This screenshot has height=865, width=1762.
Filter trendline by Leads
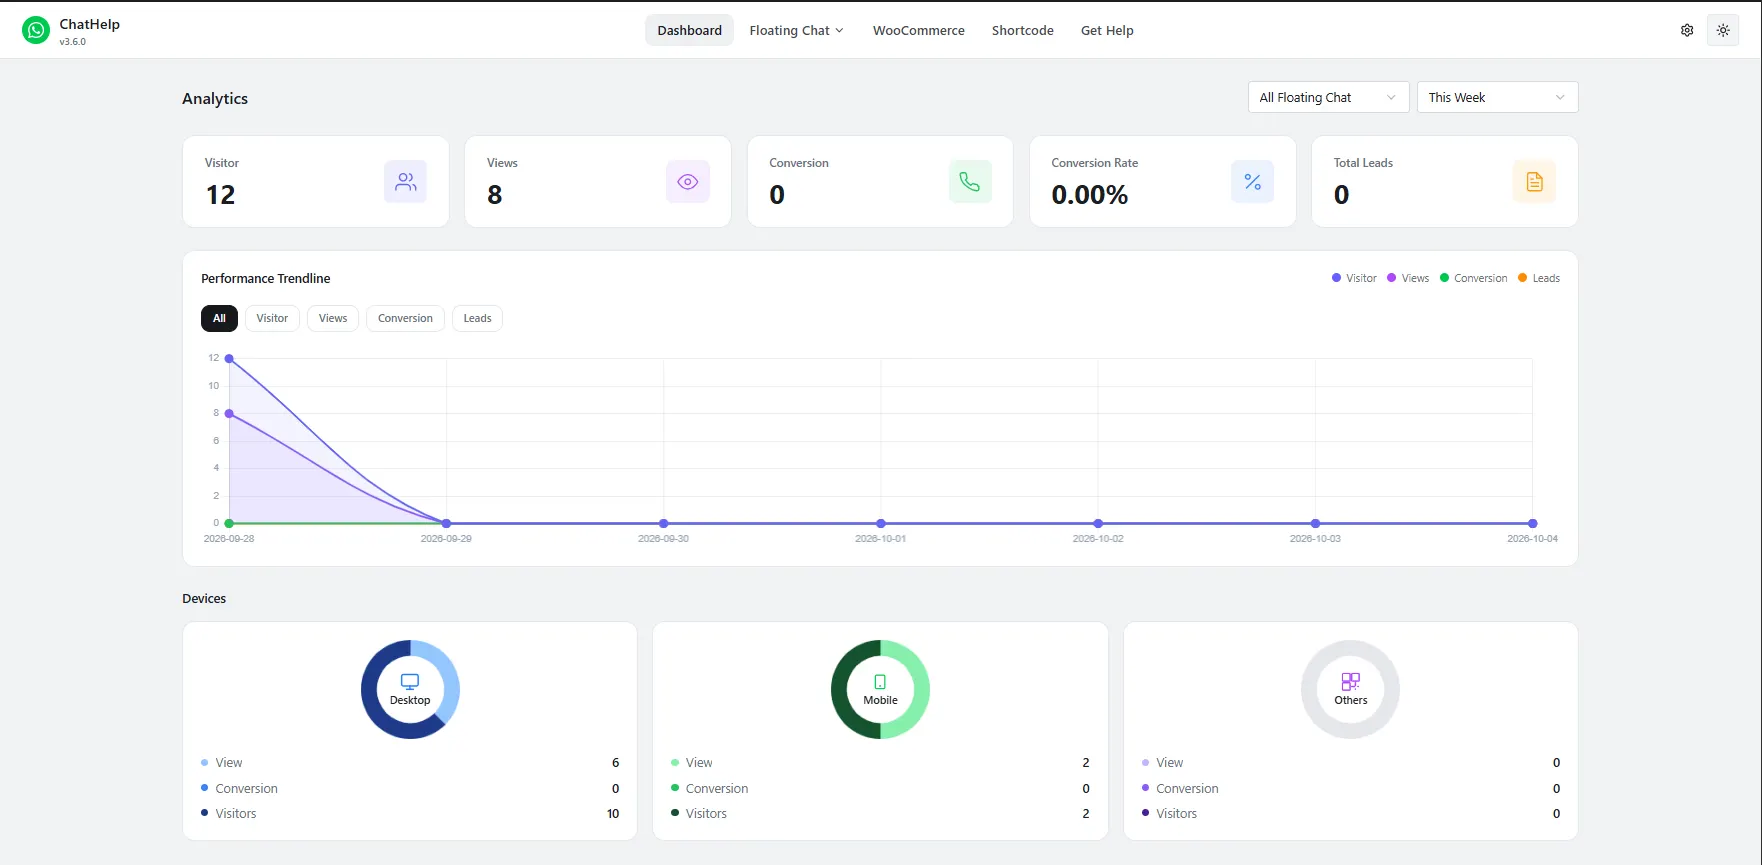477,318
